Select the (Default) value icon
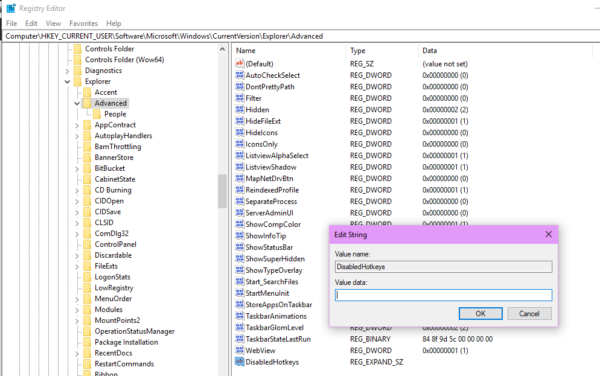This screenshot has width=600, height=376. point(240,63)
